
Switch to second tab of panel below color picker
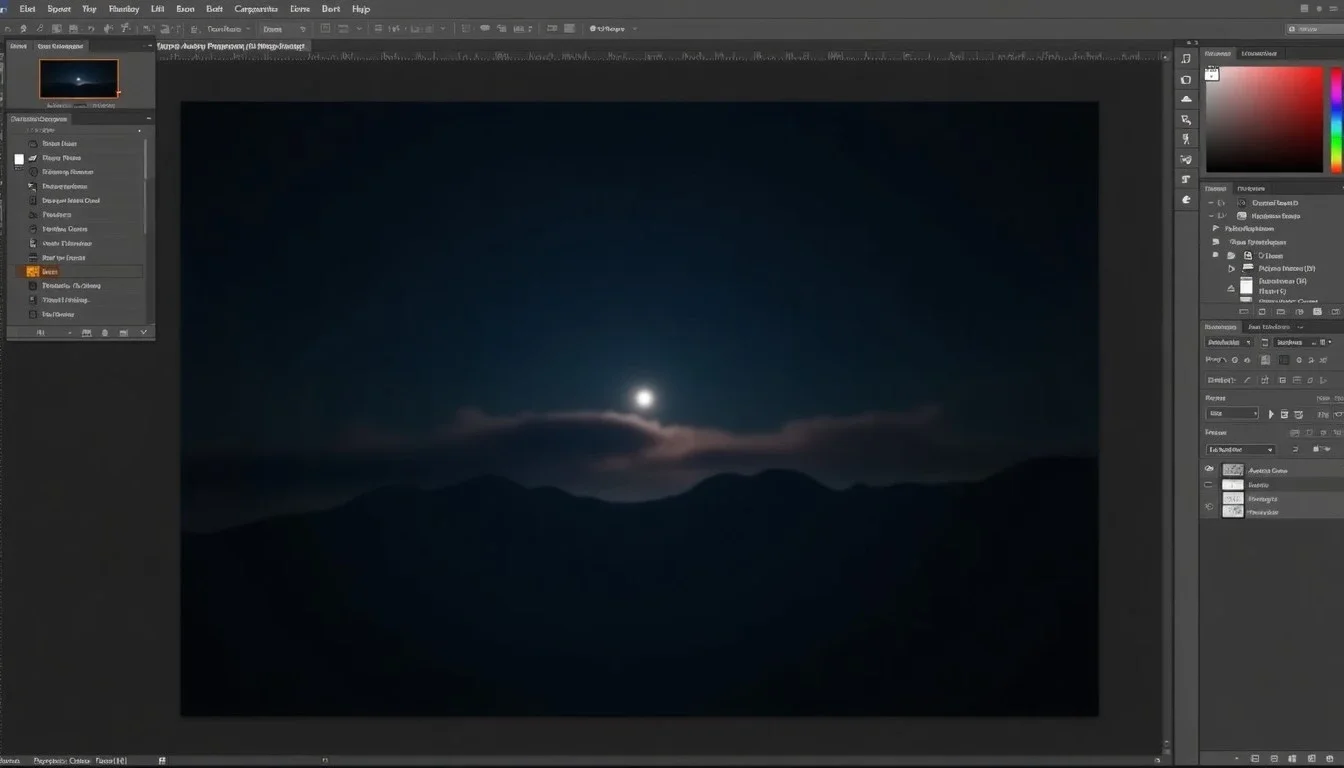point(1251,188)
